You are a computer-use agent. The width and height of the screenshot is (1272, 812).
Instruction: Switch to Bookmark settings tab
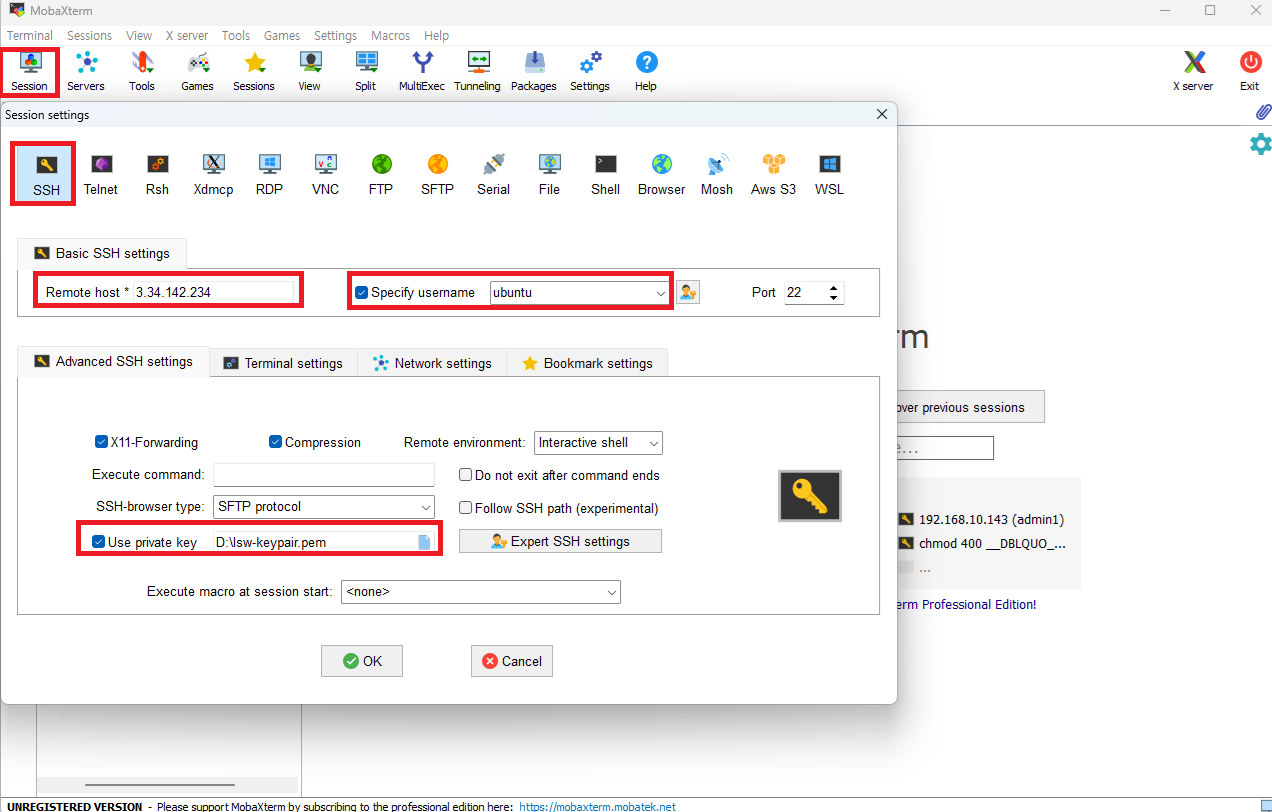pyautogui.click(x=587, y=363)
